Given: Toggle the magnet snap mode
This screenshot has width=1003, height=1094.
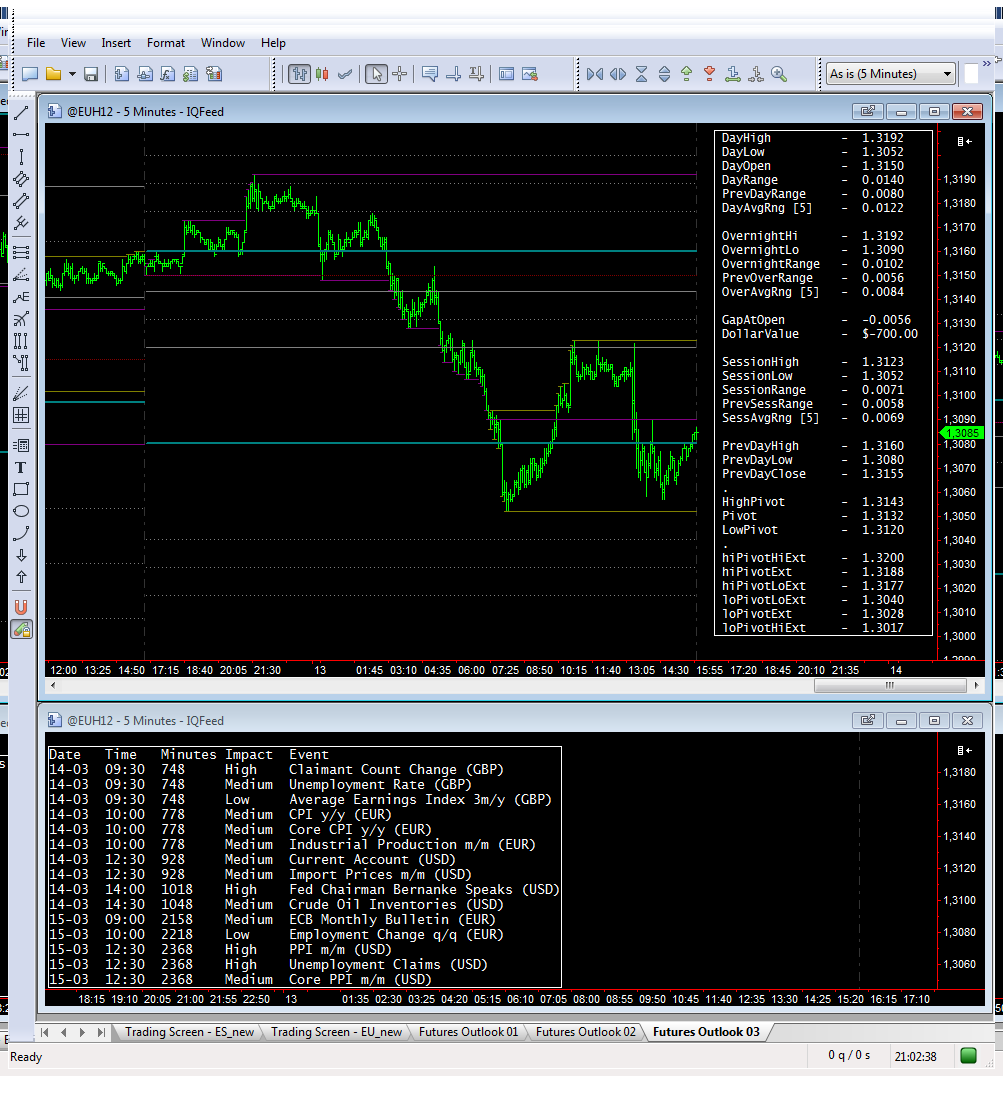Looking at the screenshot, I should coord(21,608).
